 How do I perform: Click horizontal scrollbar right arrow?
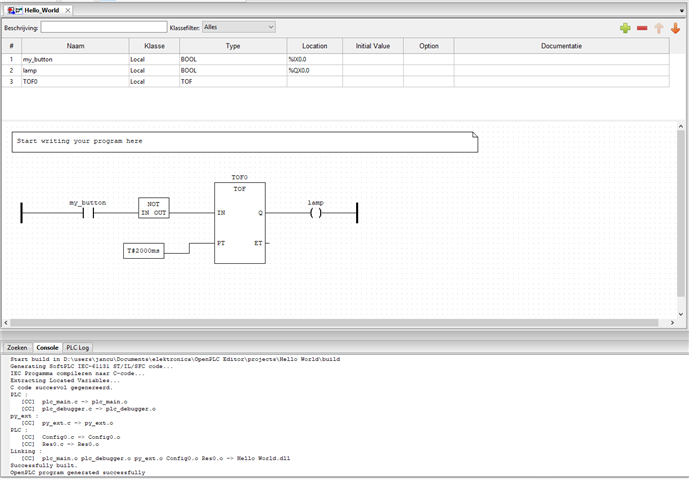672,323
